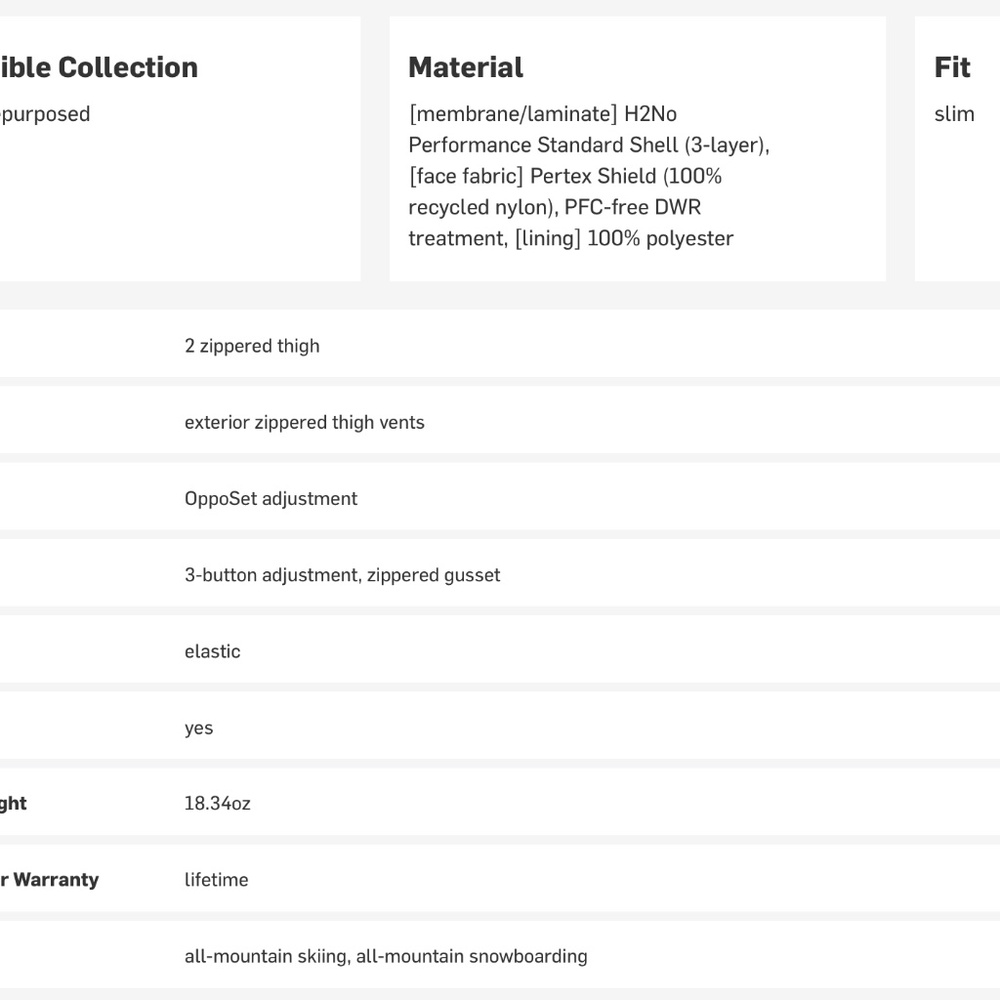1000x1000 pixels.
Task: Click the 'purposed' collection text
Action: pyautogui.click(x=45, y=115)
